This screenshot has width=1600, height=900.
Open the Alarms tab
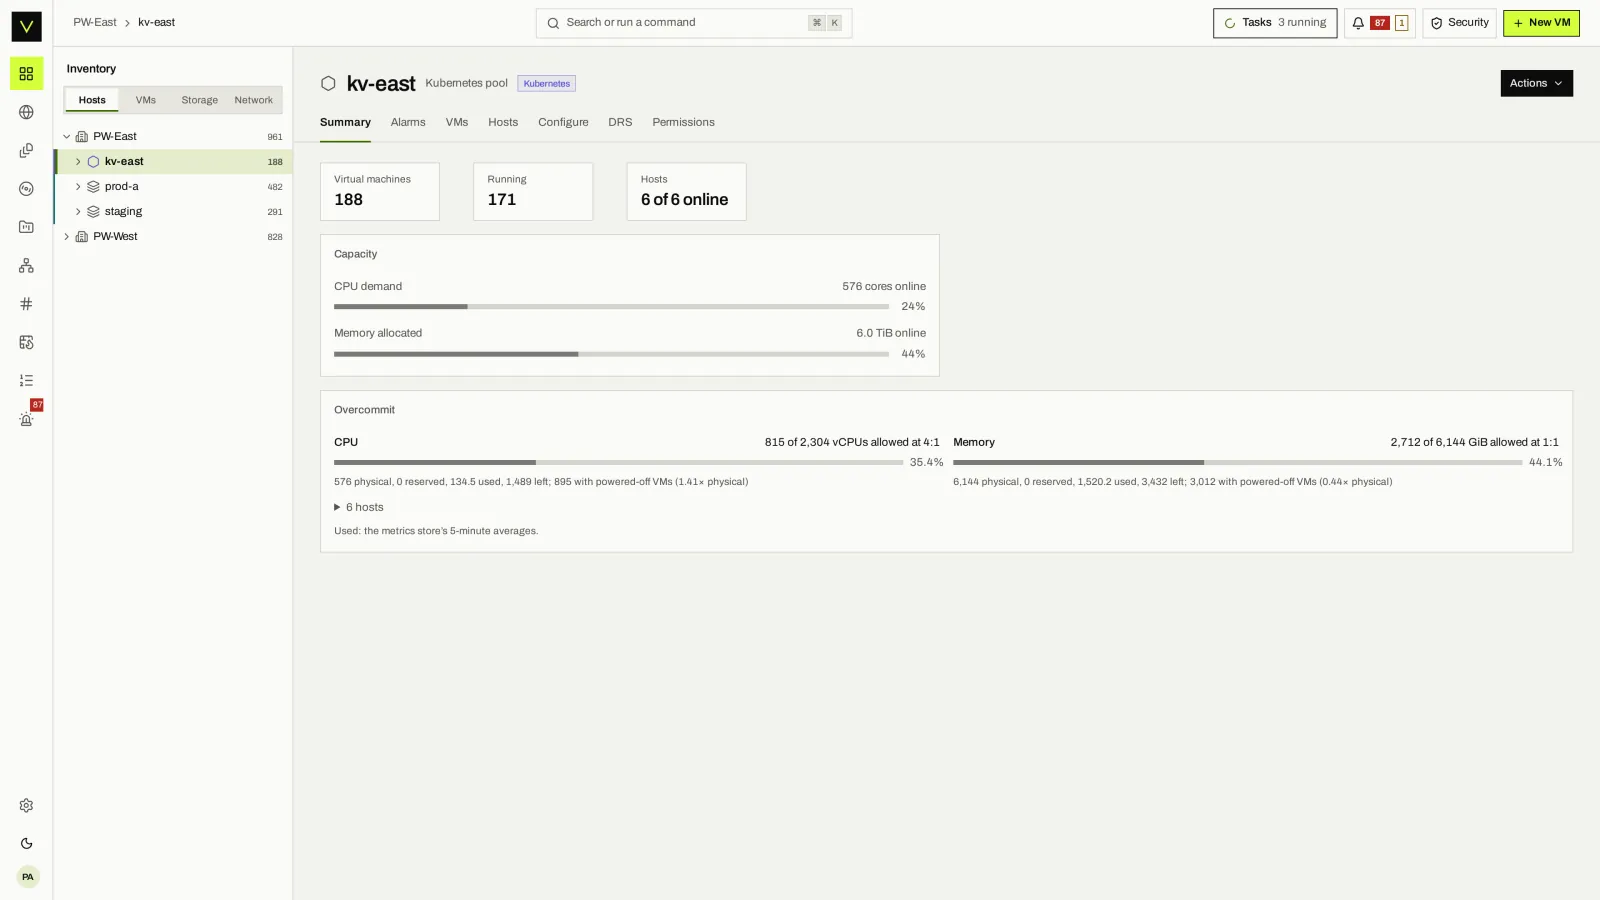point(408,123)
